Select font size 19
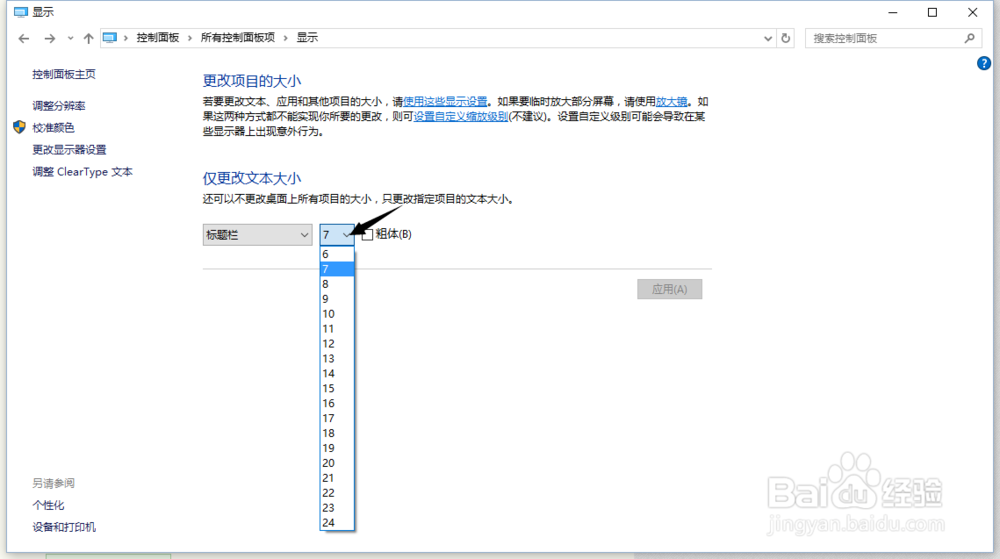Viewport: 1000px width, 559px height. point(337,447)
